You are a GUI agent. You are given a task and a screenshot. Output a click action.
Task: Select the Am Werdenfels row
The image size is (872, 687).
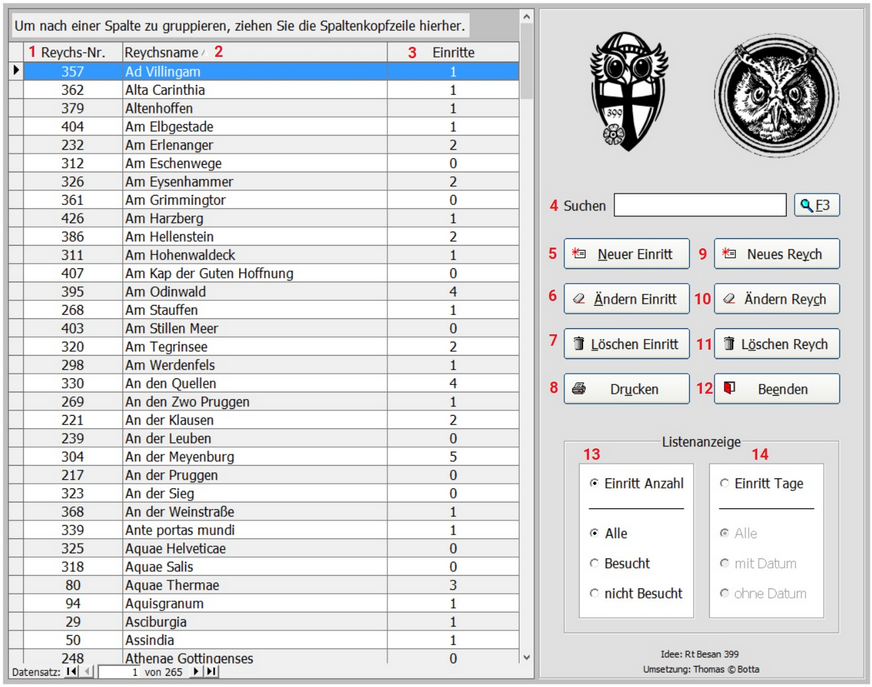(271, 365)
